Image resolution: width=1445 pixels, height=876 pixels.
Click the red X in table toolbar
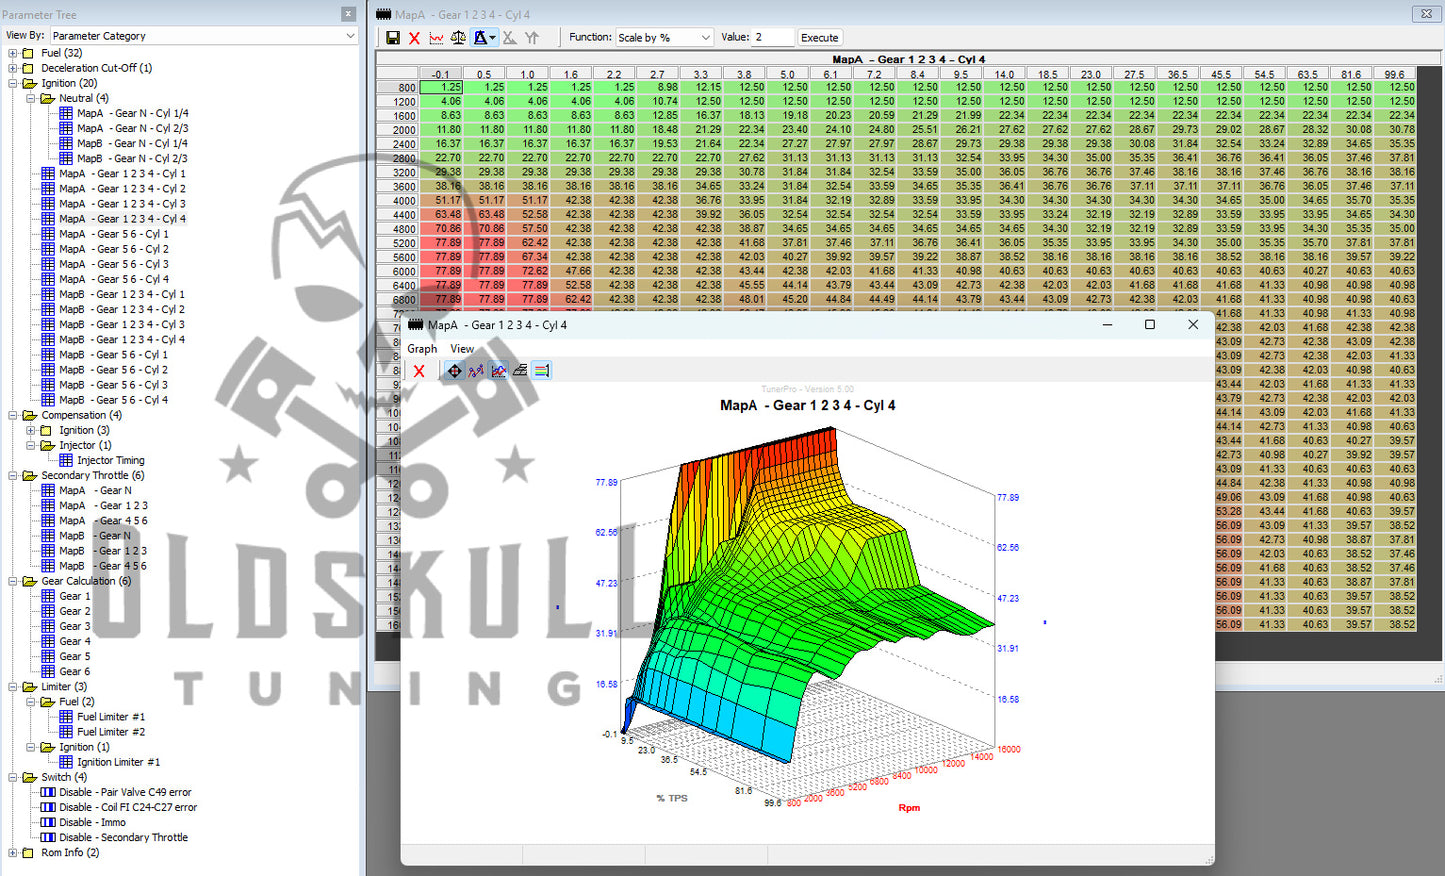tap(414, 38)
